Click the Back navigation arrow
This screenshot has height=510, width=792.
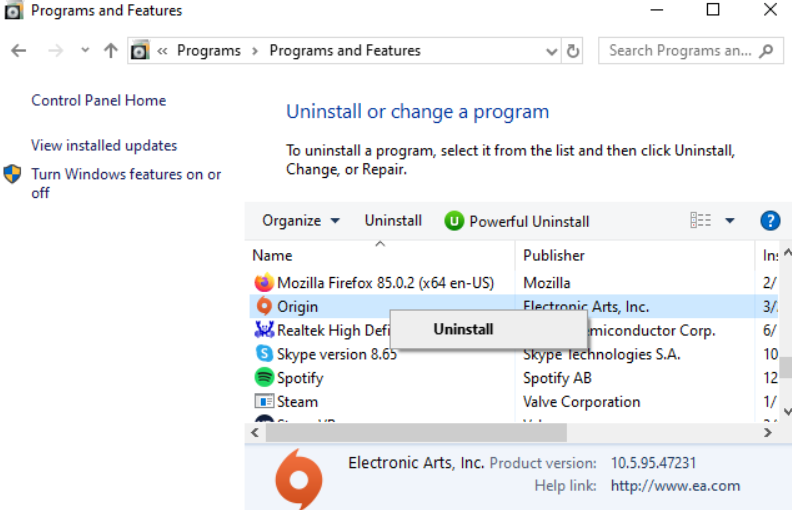[19, 50]
